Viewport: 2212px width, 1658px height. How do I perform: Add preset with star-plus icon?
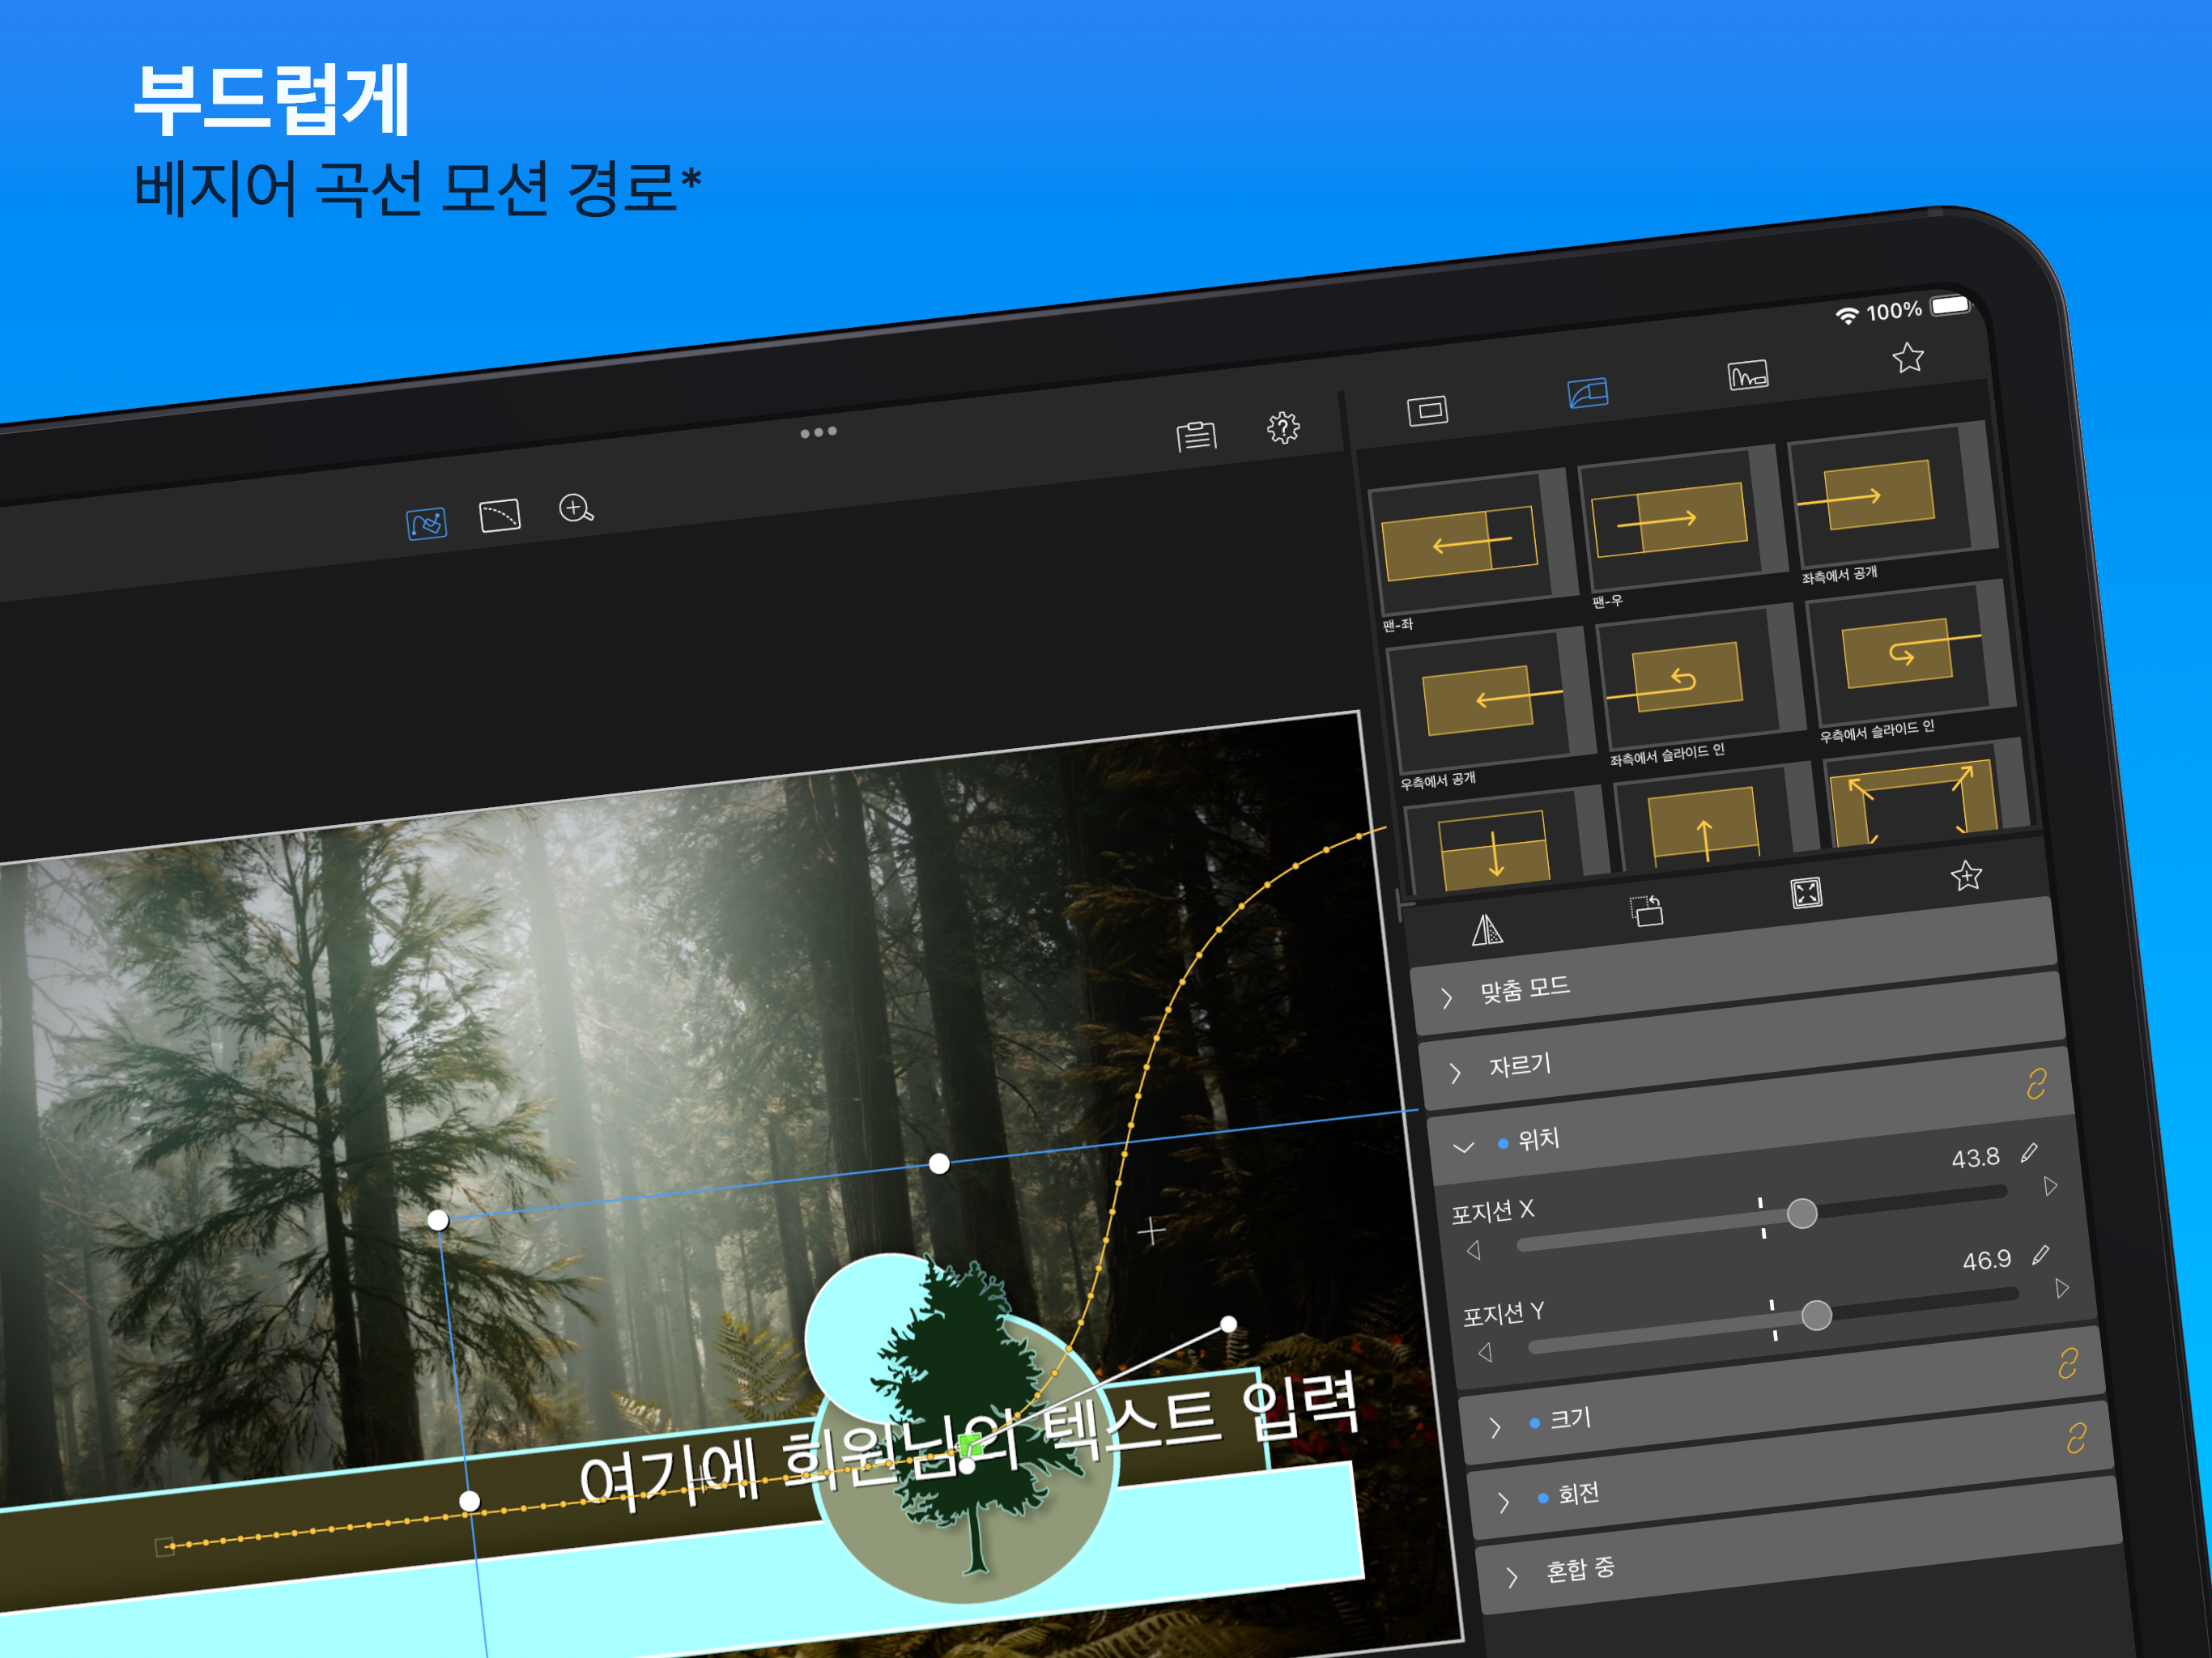[1966, 876]
